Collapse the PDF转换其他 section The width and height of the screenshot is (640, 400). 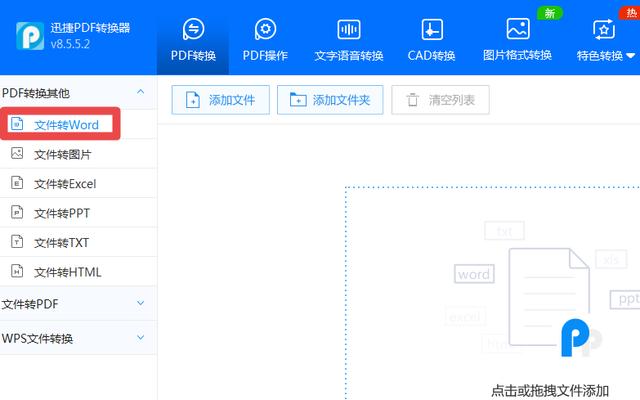tap(140, 92)
